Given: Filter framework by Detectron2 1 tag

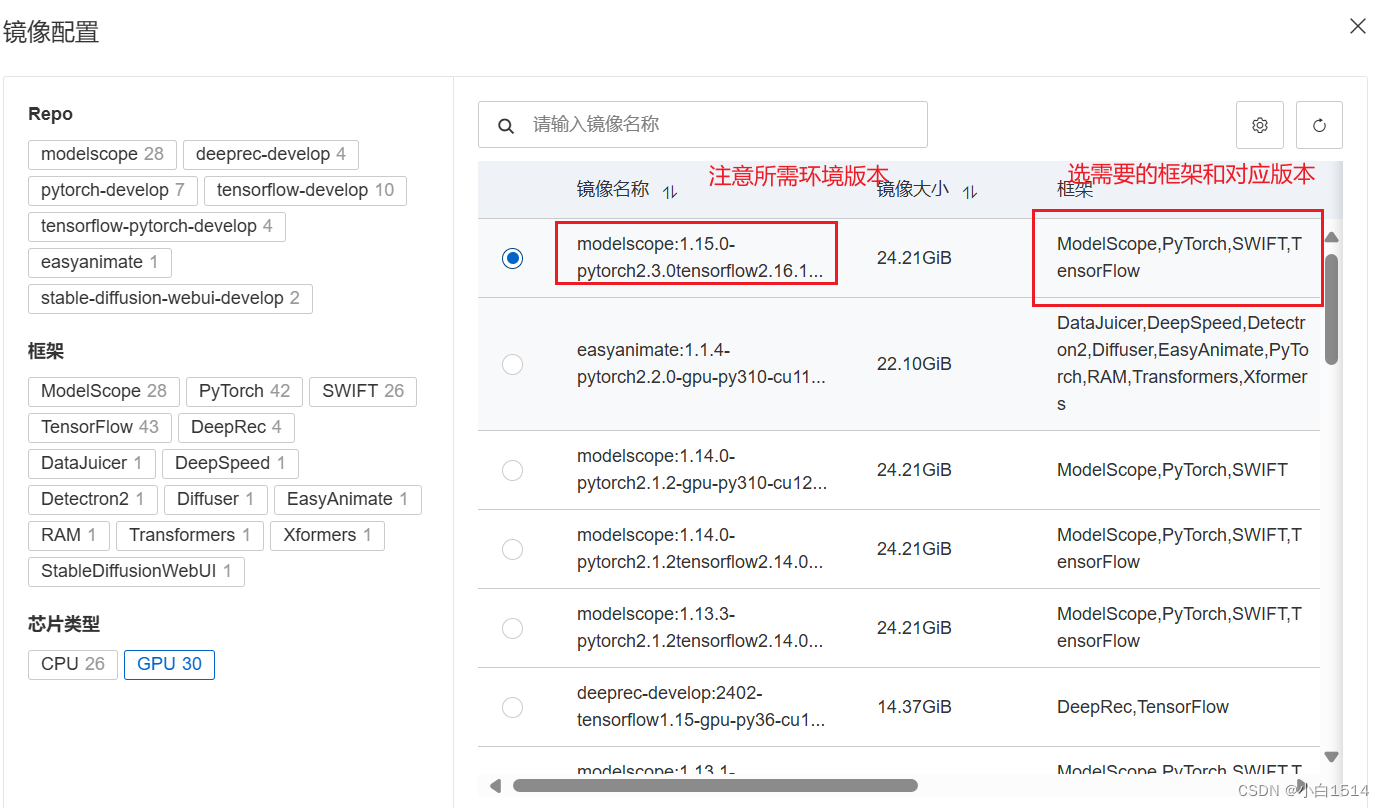Looking at the screenshot, I should (x=93, y=499).
